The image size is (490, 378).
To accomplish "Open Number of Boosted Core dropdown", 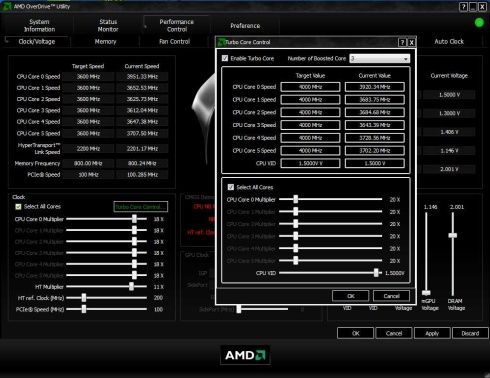I will coord(380,58).
